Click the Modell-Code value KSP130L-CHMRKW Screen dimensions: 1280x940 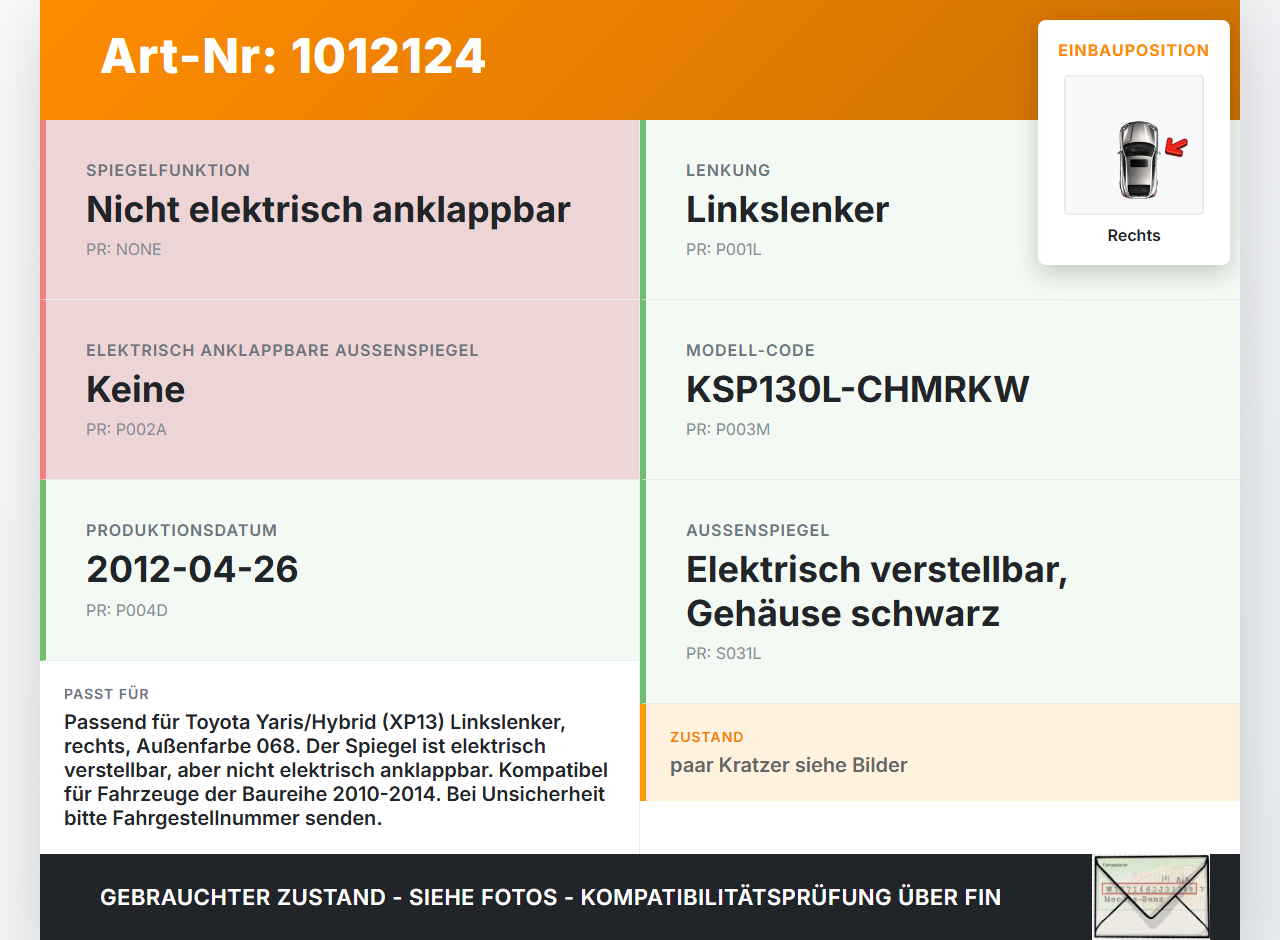coord(857,389)
